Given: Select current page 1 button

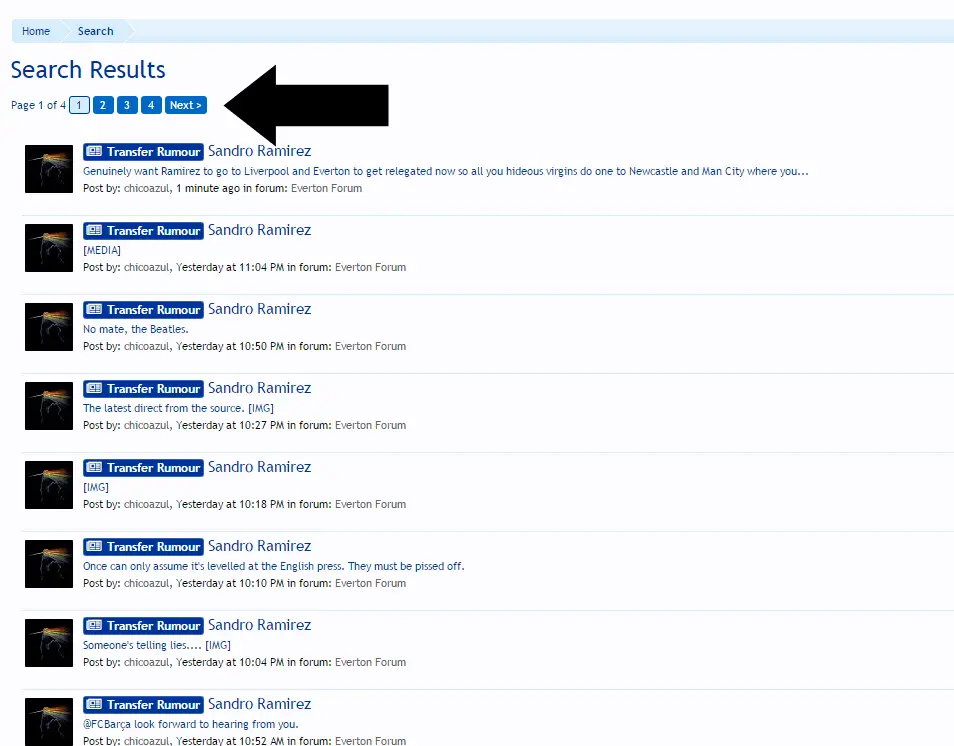Looking at the screenshot, I should (x=79, y=105).
